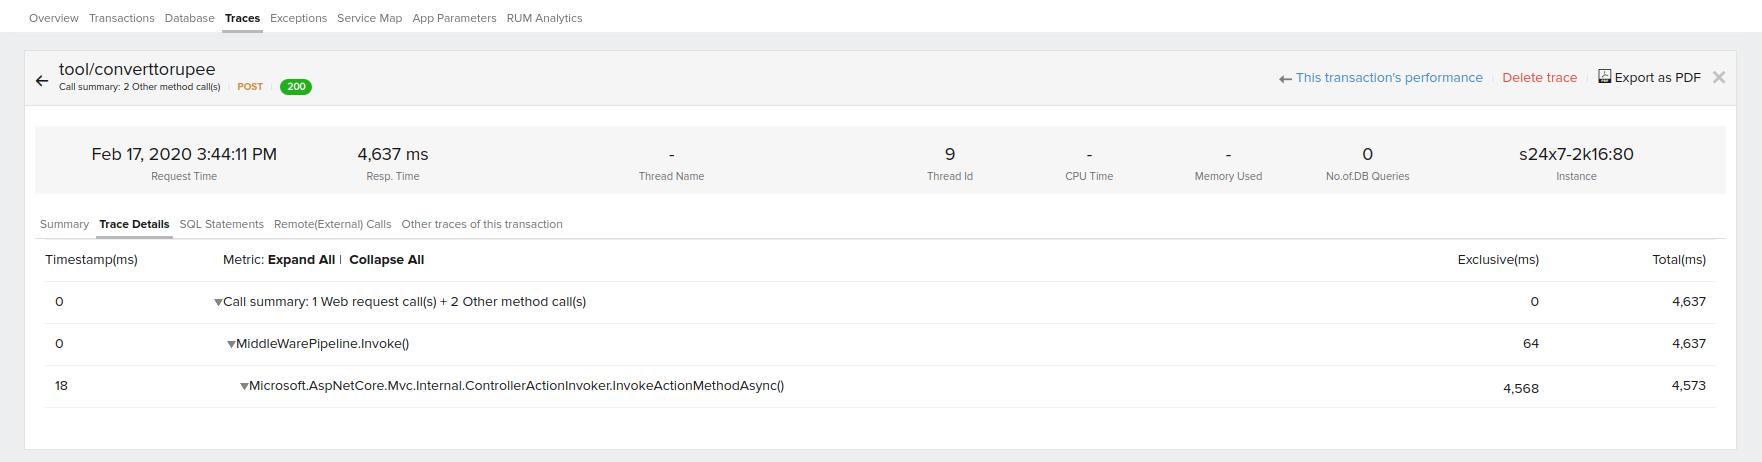The image size is (1762, 462).
Task: Go to the Database tab
Action: click(x=189, y=18)
